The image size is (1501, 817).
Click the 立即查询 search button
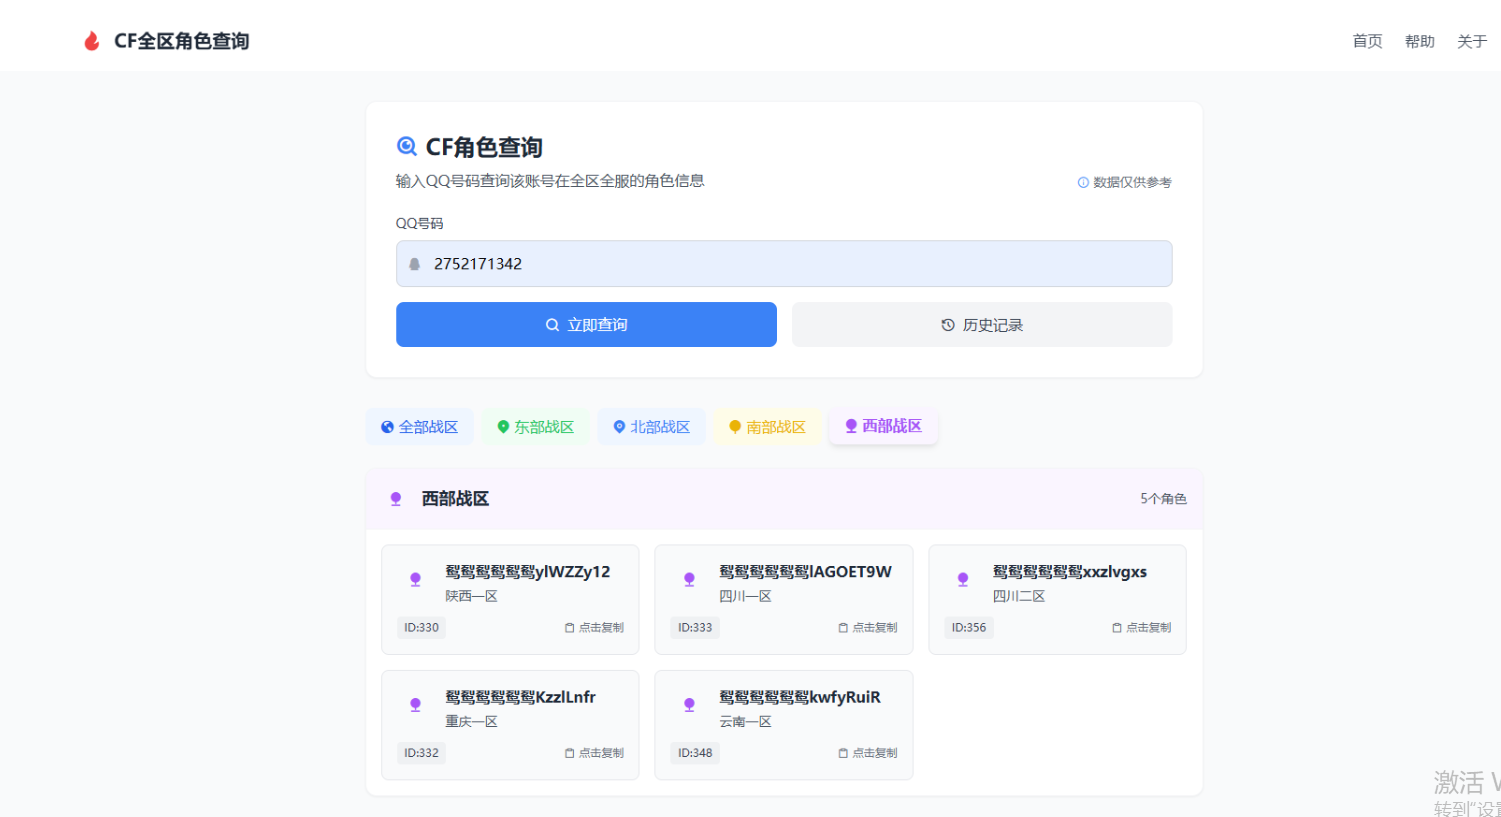pyautogui.click(x=586, y=325)
